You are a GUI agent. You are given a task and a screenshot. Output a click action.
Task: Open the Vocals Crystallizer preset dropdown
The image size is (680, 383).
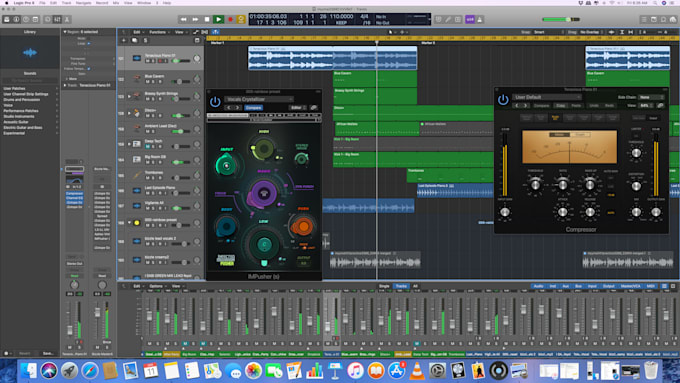(259, 99)
